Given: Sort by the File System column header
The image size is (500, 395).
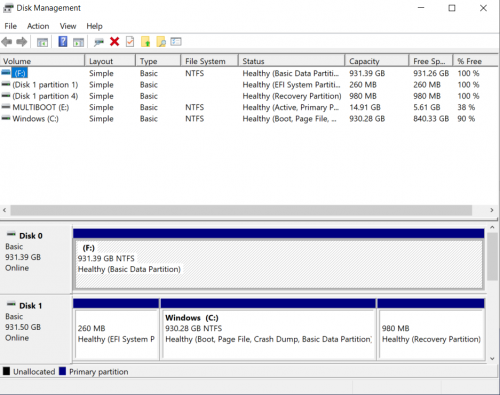Looking at the screenshot, I should pos(210,61).
